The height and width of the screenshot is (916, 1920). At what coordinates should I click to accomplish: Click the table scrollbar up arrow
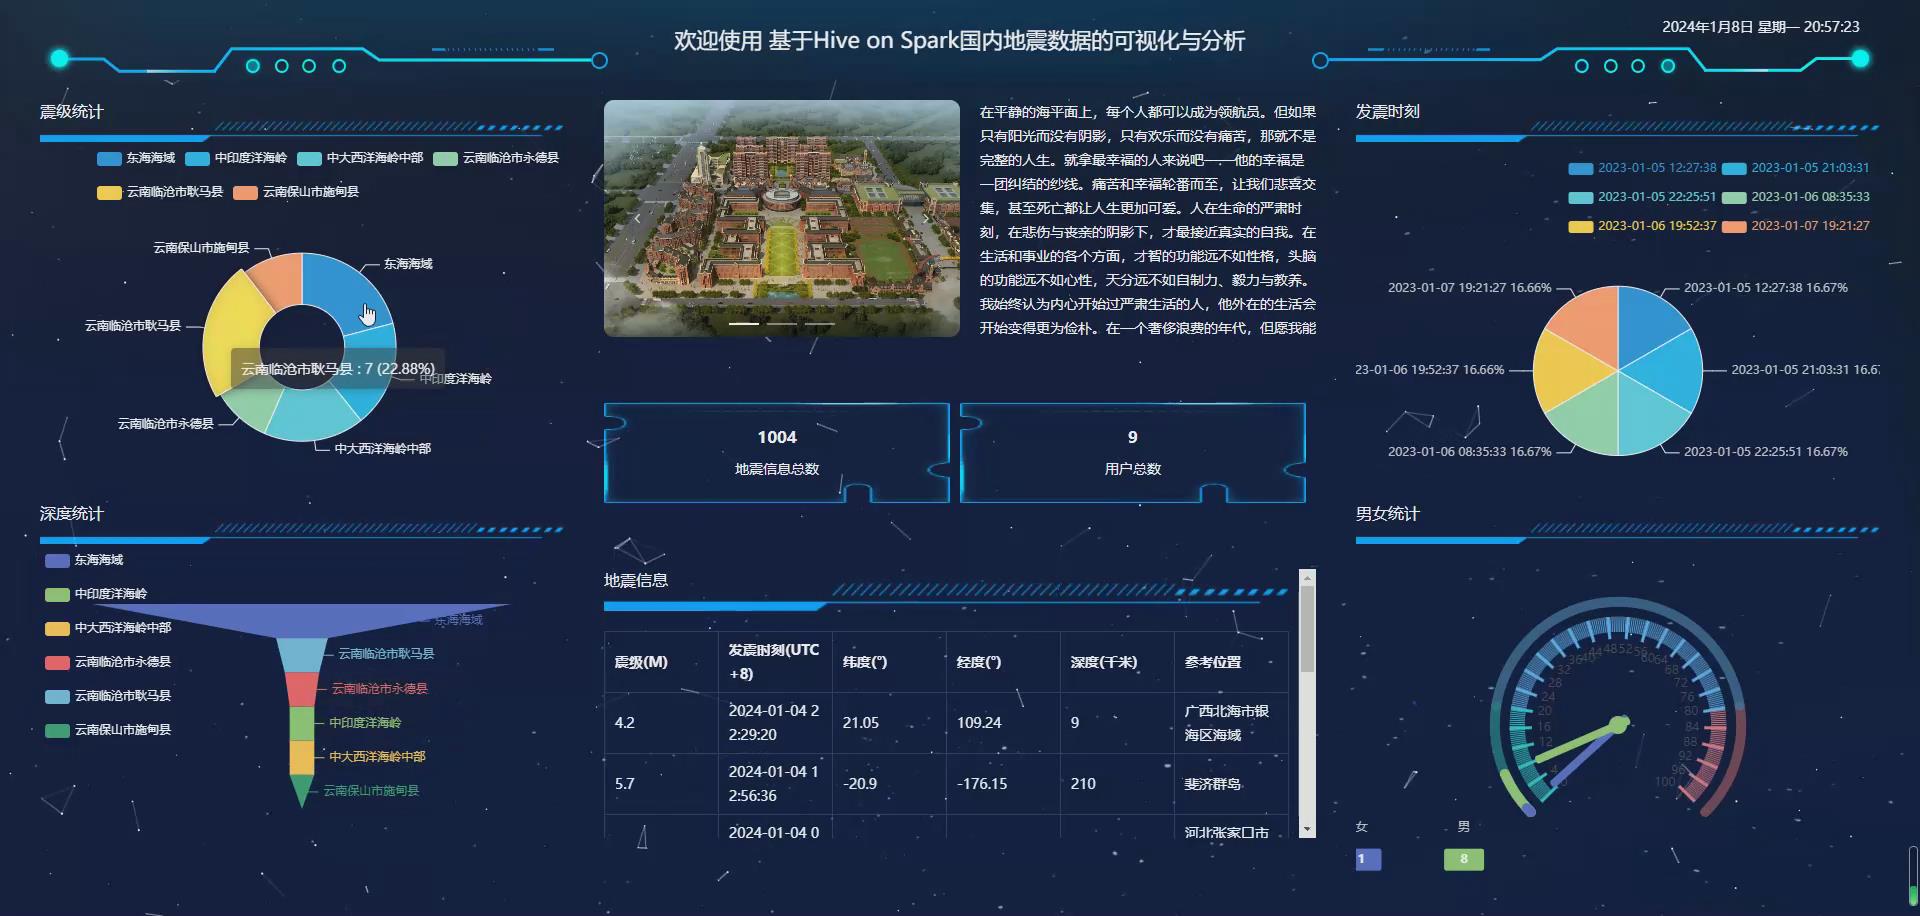(1307, 577)
